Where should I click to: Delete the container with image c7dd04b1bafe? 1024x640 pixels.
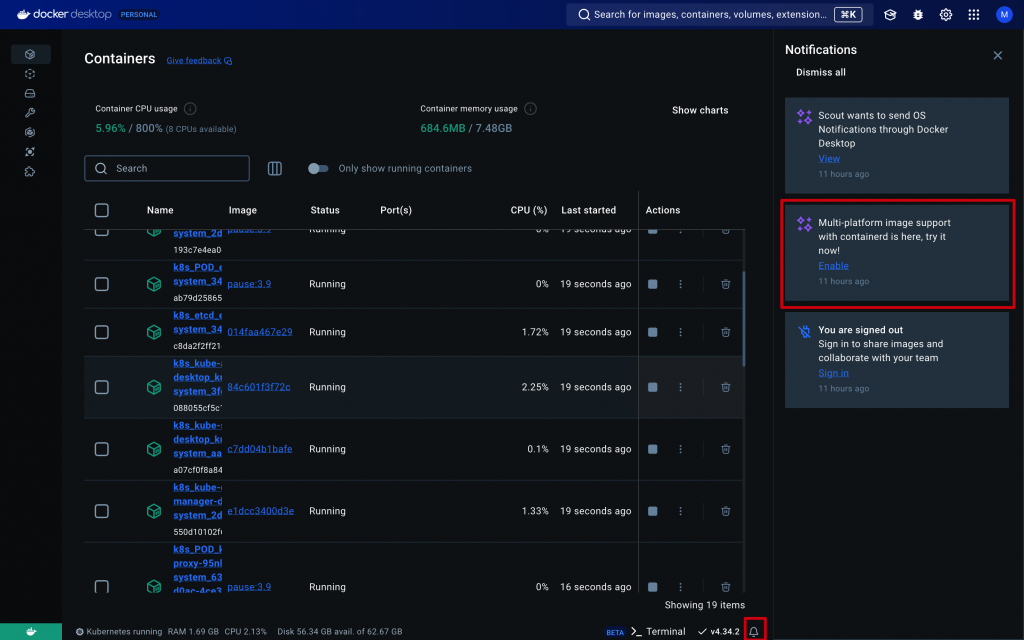tap(726, 449)
